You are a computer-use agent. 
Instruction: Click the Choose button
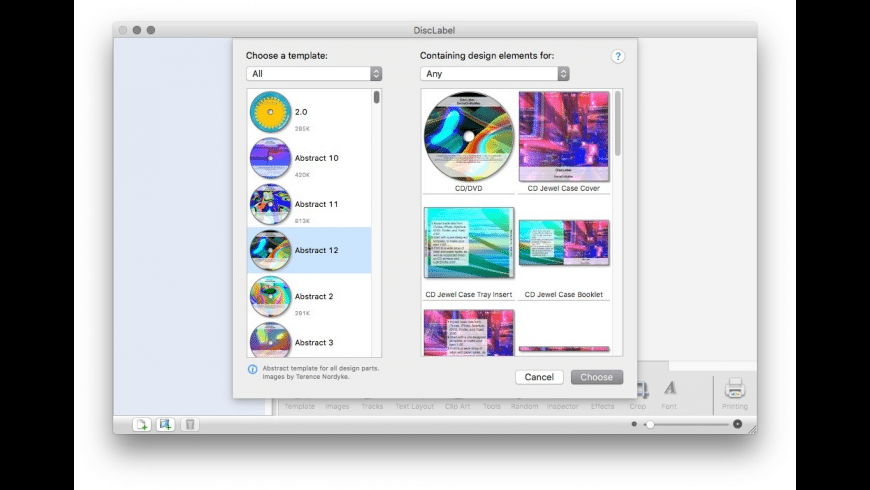[597, 377]
